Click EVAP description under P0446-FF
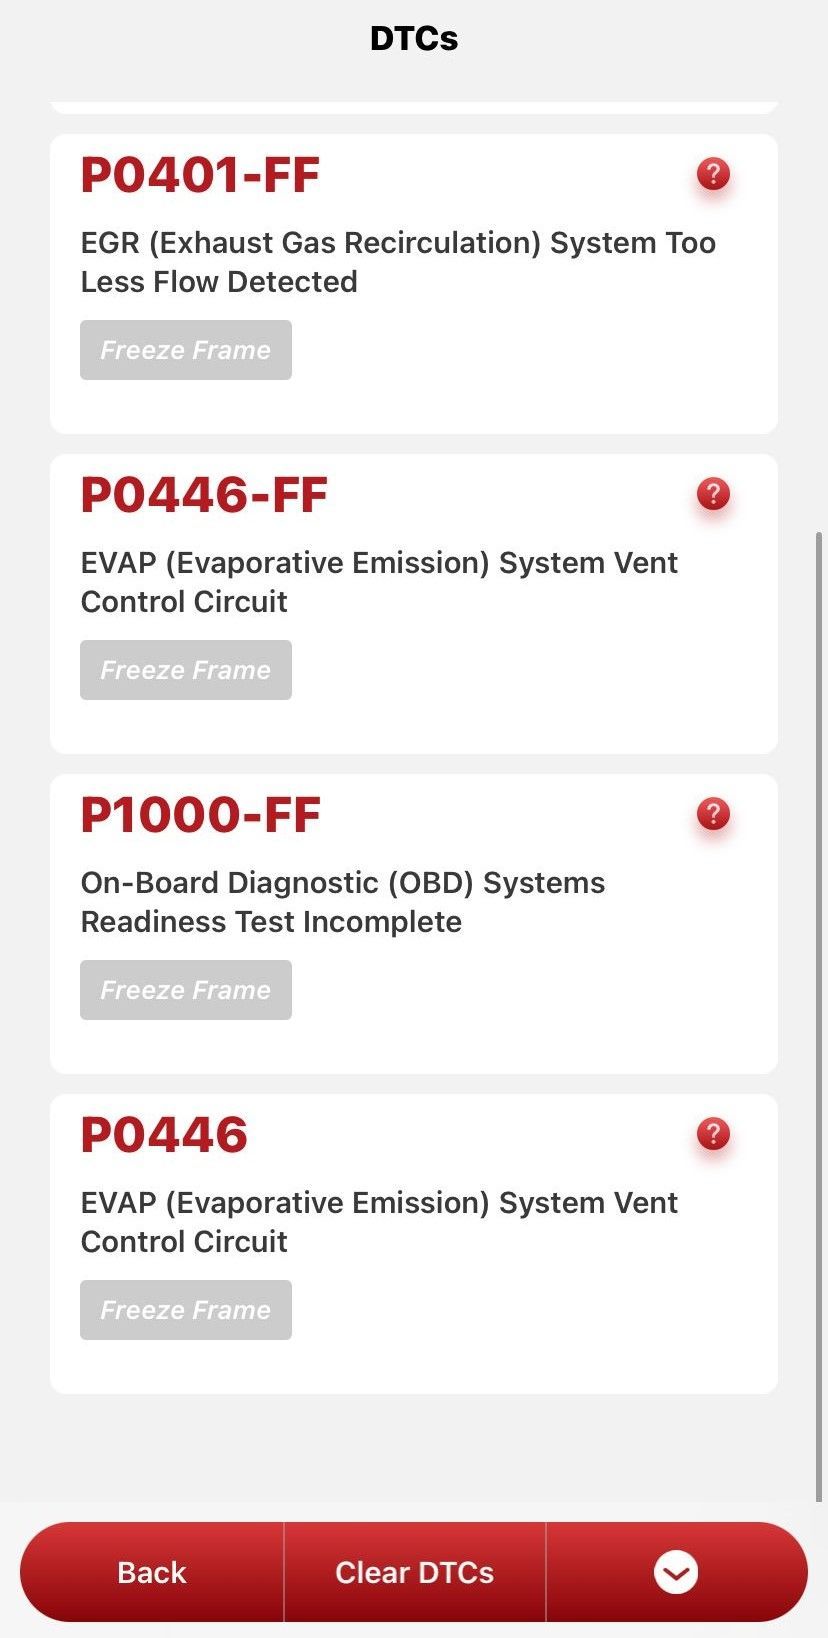Screen dimensions: 828x1638 (379, 582)
